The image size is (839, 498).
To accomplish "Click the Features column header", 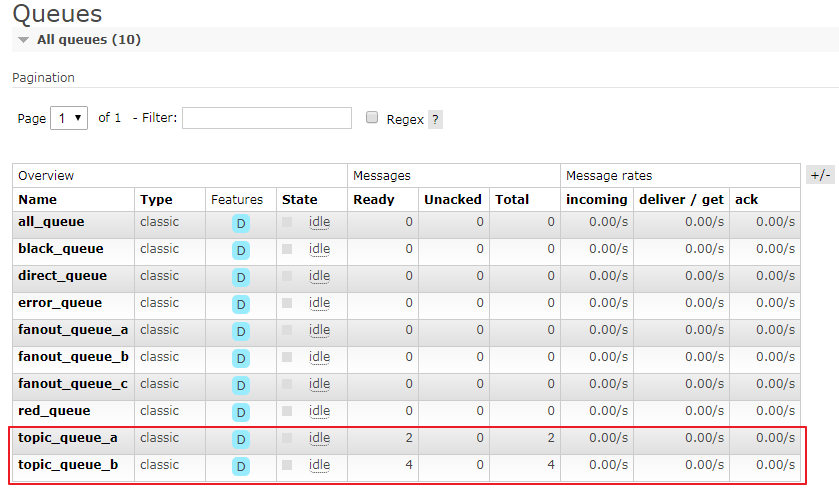I will (237, 200).
